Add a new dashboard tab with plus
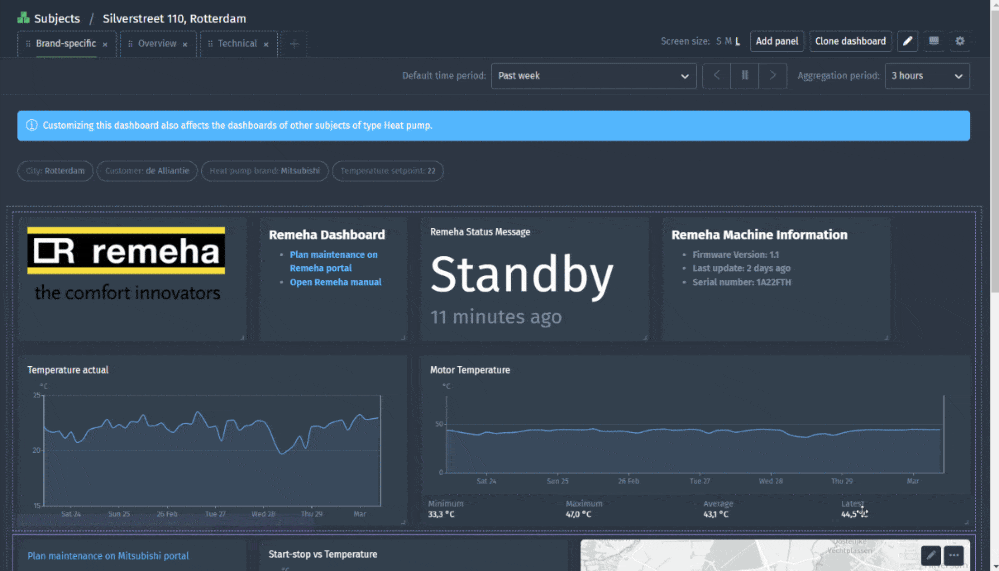999x571 pixels. 294,44
